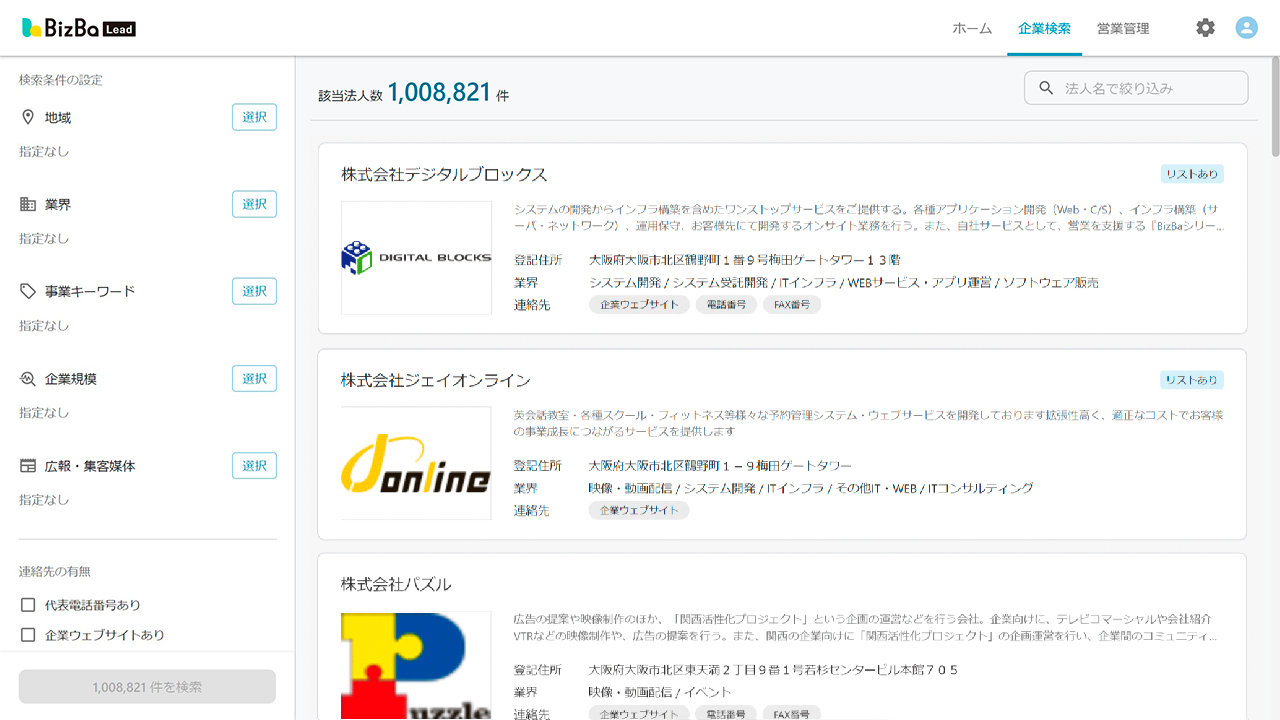Image resolution: width=1280 pixels, height=720 pixels.
Task: Toggle 企業ウェブサイトあり checkbox
Action: (x=28, y=635)
